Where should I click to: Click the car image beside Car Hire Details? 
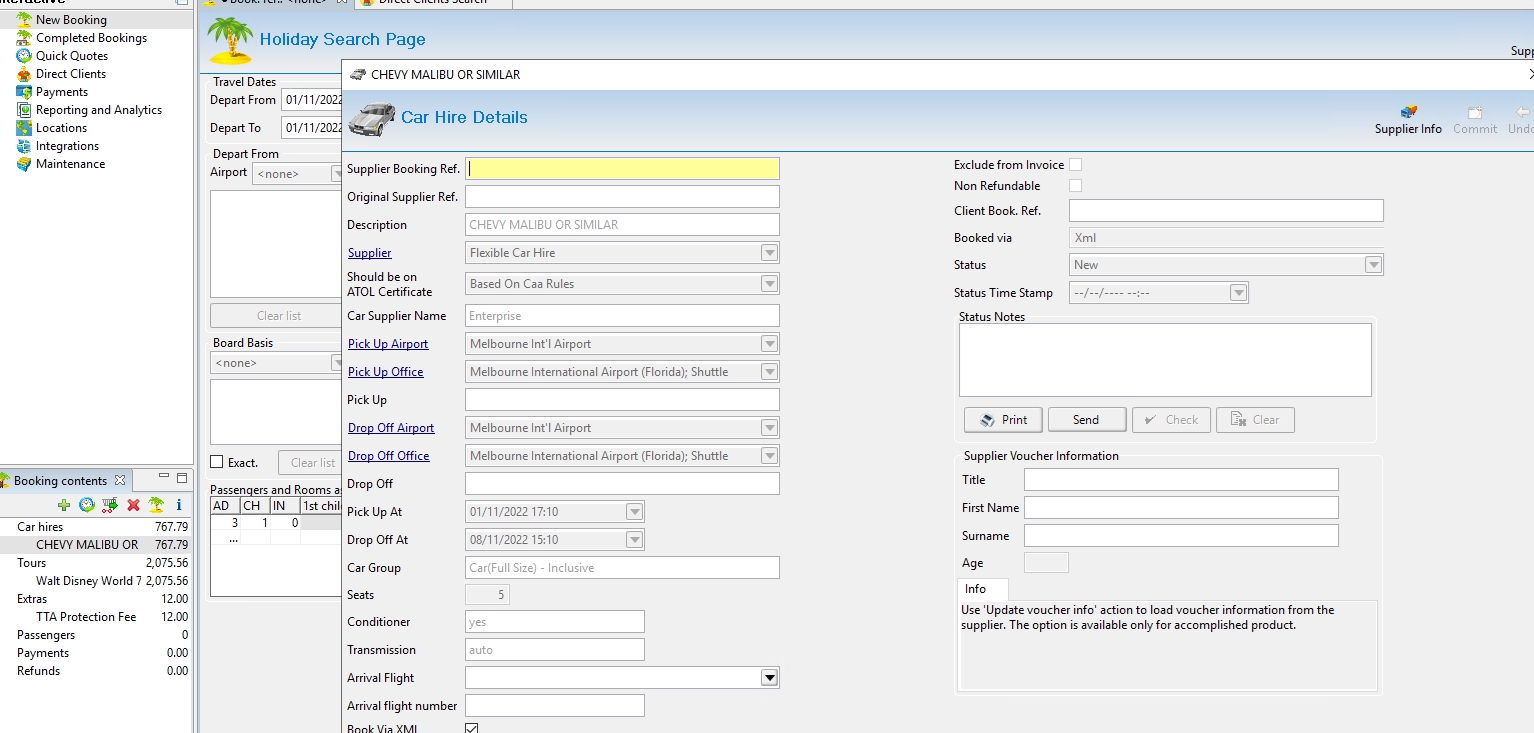click(371, 119)
